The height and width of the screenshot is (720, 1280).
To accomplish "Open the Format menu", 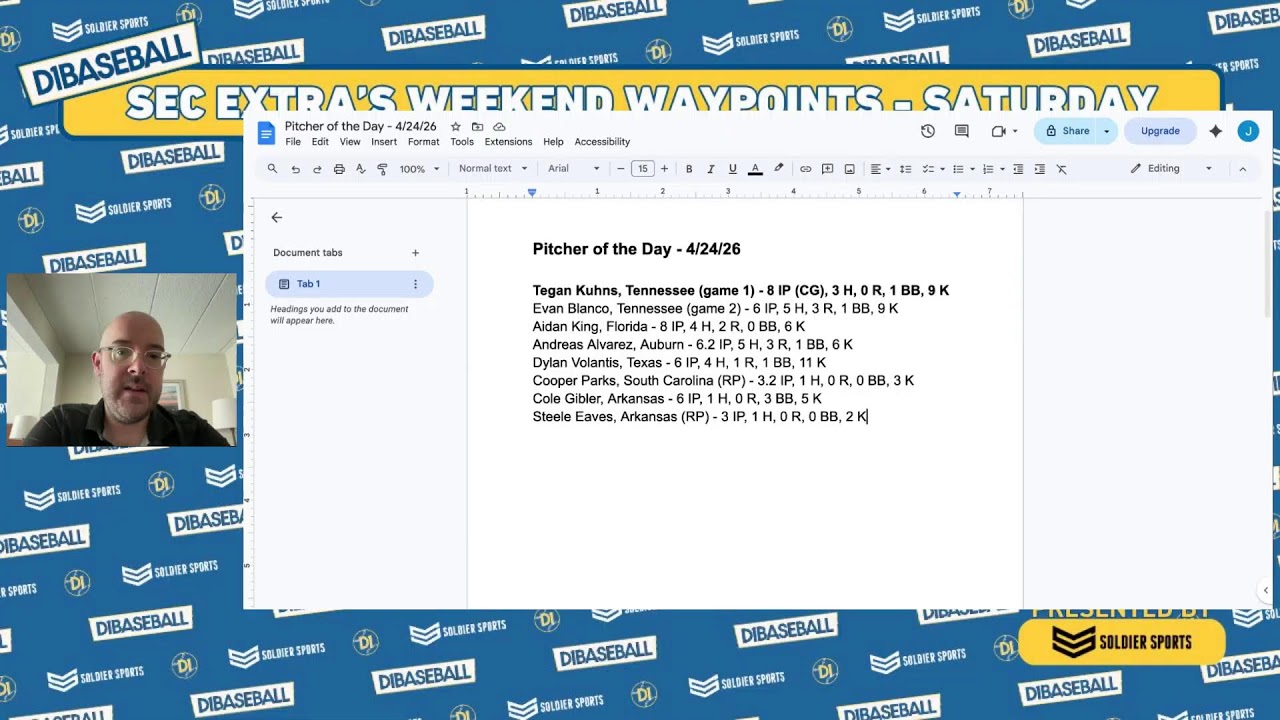I will pos(423,142).
